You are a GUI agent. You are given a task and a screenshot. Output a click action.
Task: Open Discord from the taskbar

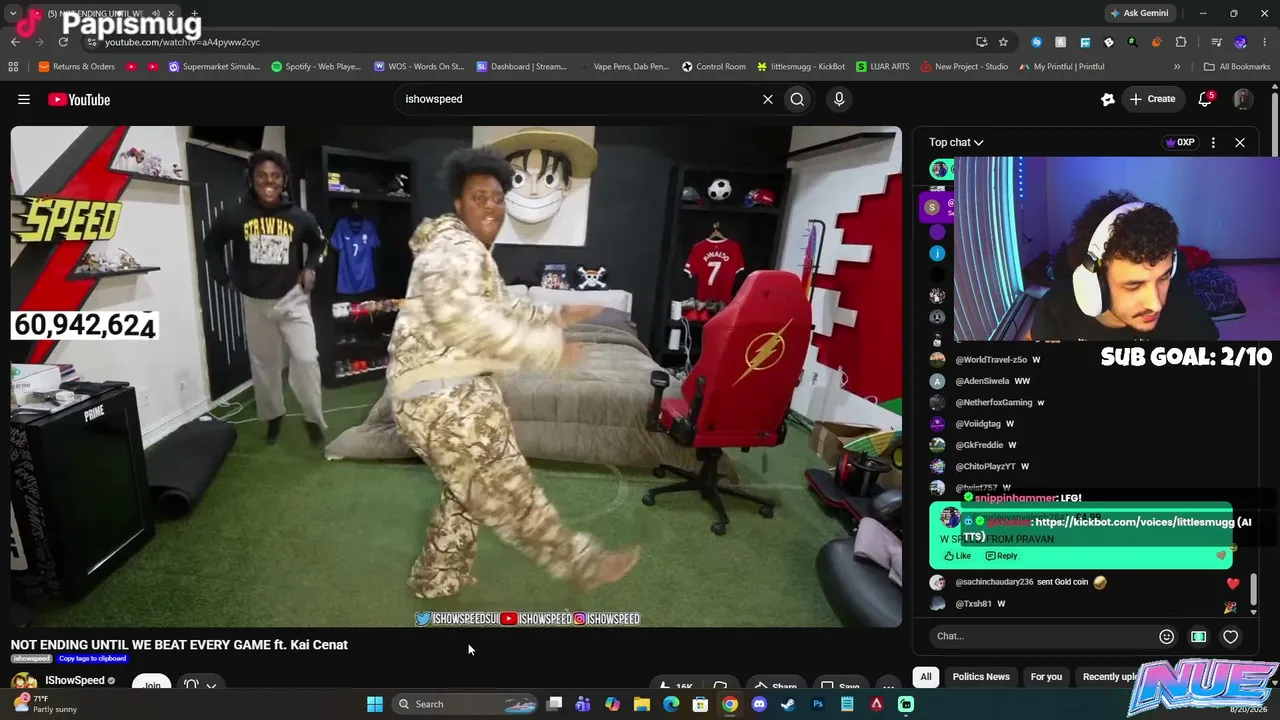759,704
